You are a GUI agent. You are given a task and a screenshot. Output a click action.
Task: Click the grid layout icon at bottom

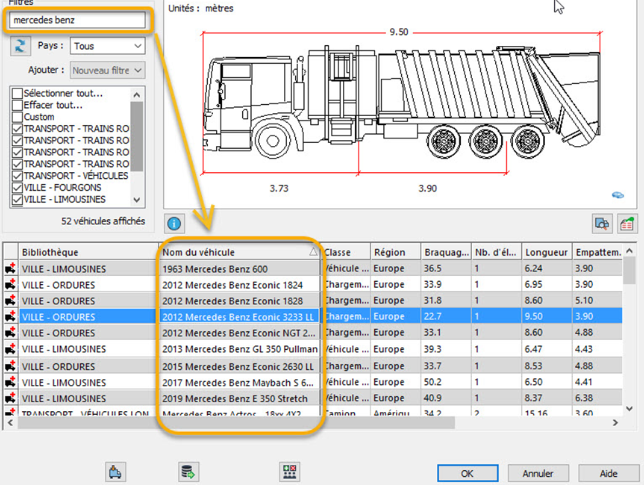click(290, 472)
